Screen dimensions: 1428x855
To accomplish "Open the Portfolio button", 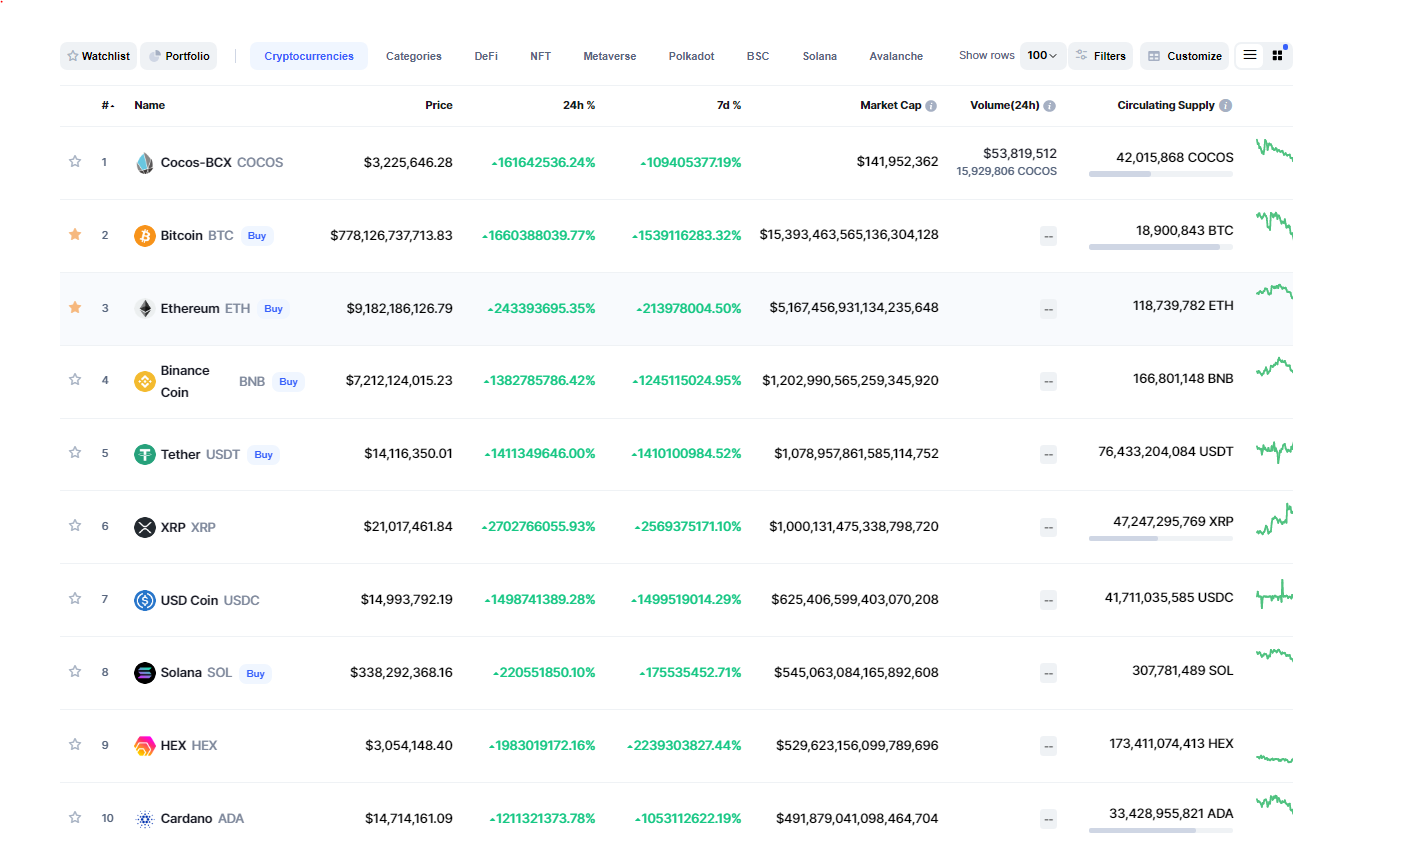I will tap(179, 56).
